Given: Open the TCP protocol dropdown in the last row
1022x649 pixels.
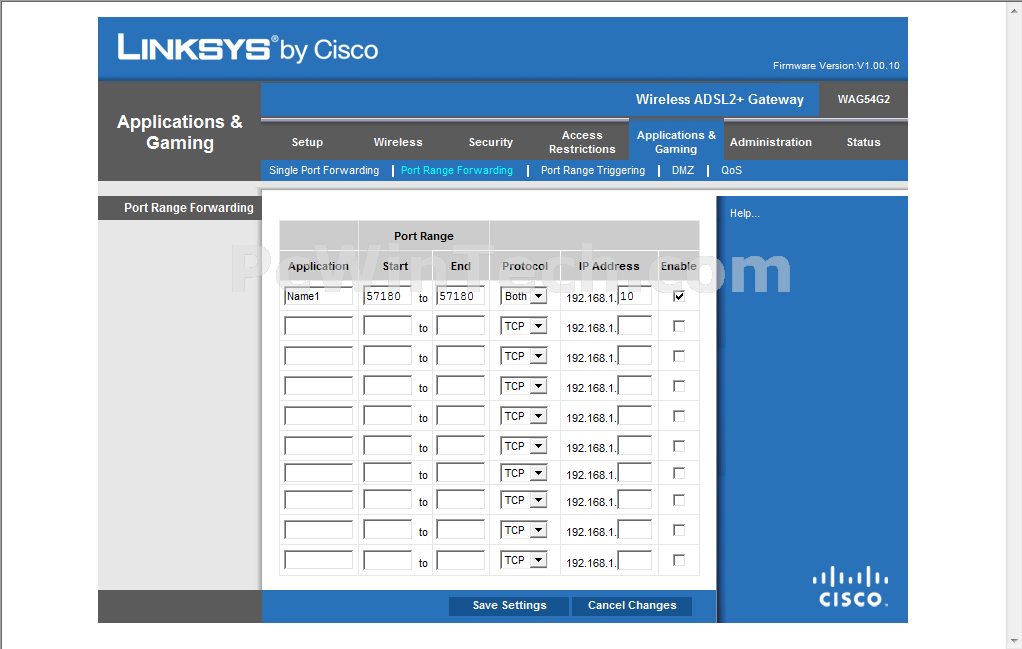Looking at the screenshot, I should pos(523,560).
